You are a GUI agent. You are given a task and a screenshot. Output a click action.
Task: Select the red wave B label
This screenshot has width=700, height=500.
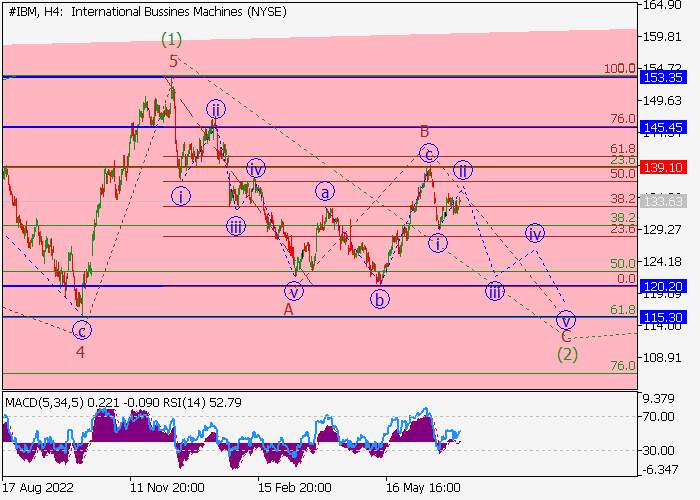[424, 132]
